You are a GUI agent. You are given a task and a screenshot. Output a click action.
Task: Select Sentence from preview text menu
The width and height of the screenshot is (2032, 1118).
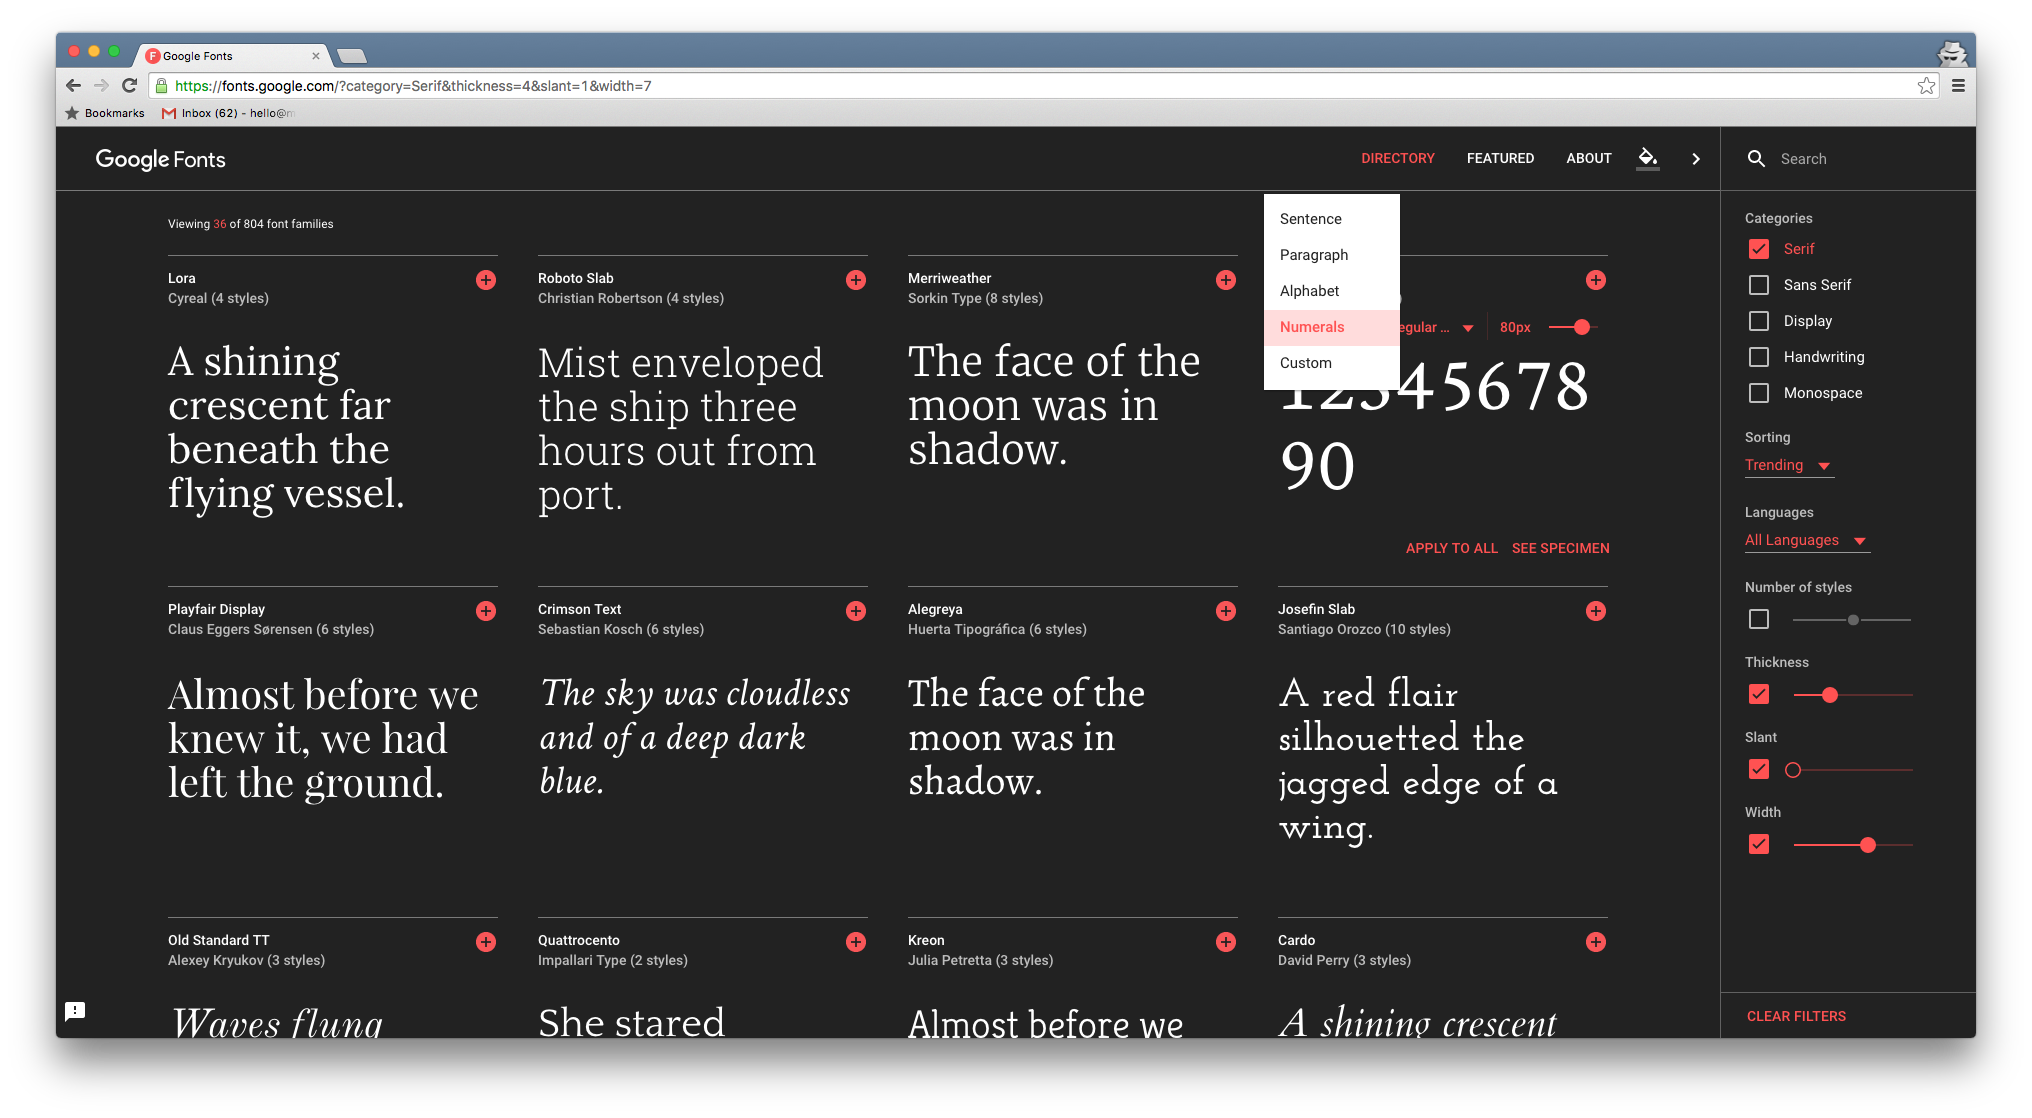point(1332,219)
